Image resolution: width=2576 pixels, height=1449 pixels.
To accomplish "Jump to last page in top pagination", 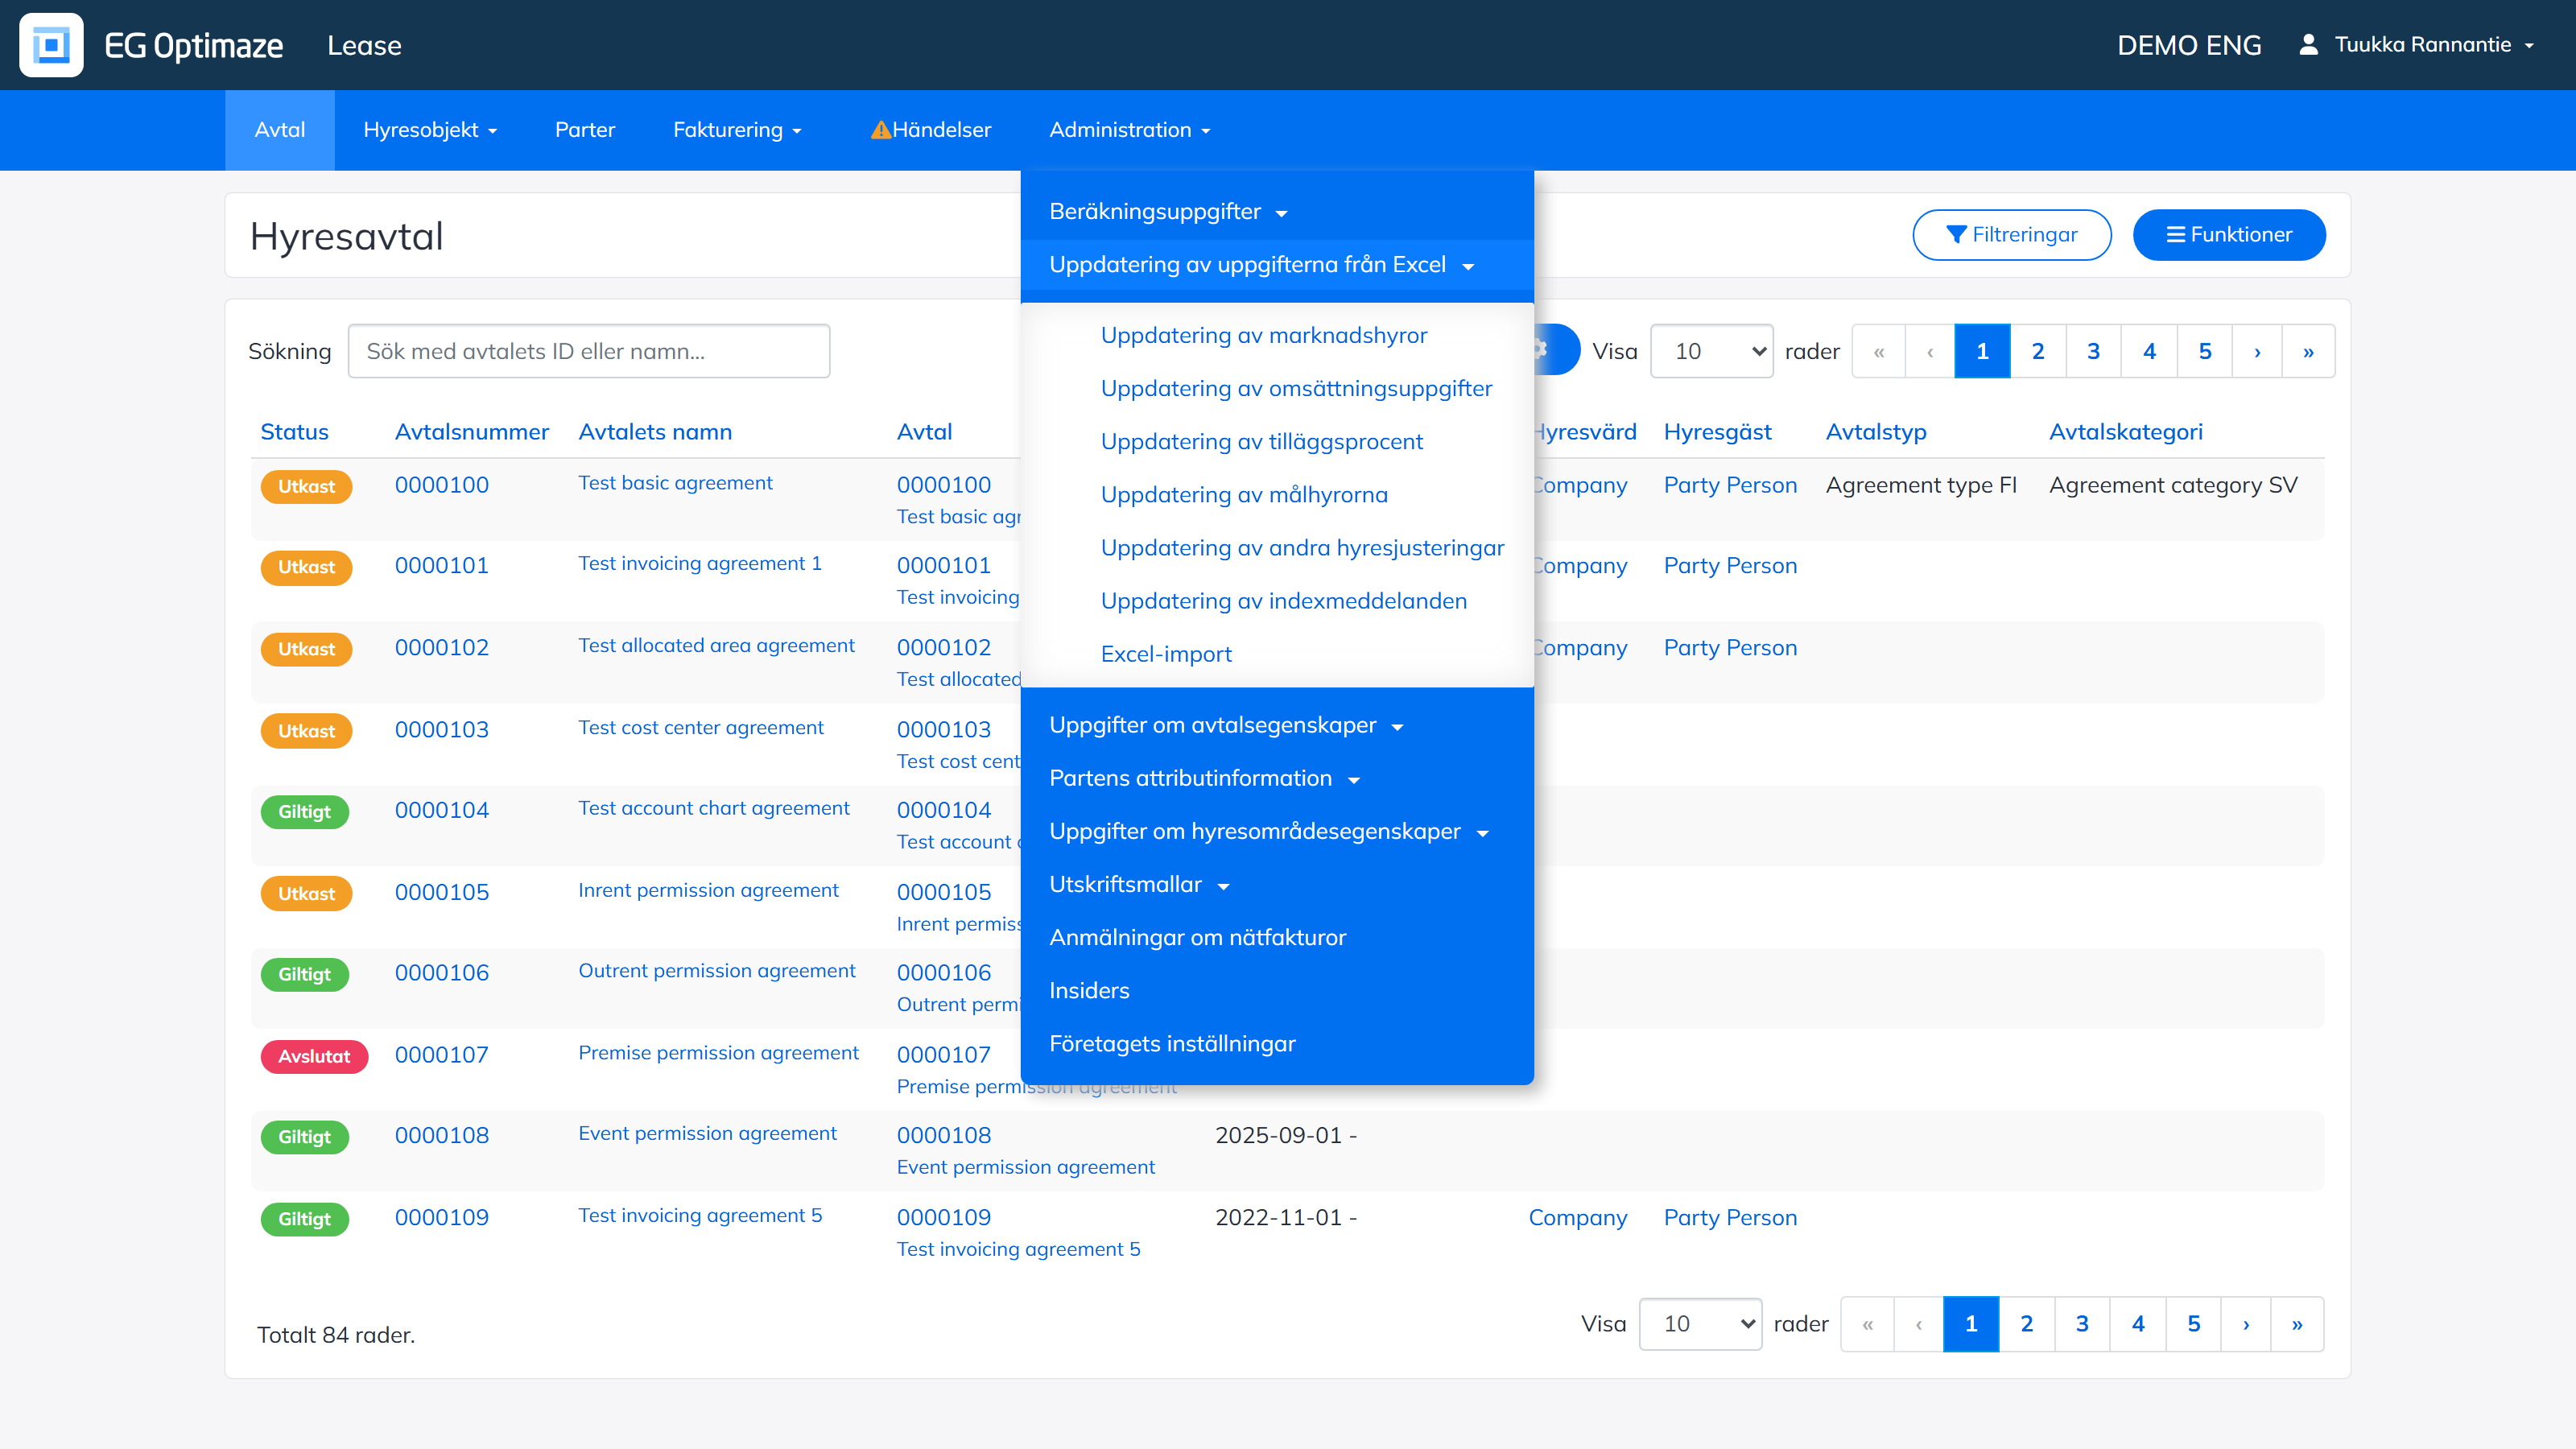I will tap(2308, 351).
